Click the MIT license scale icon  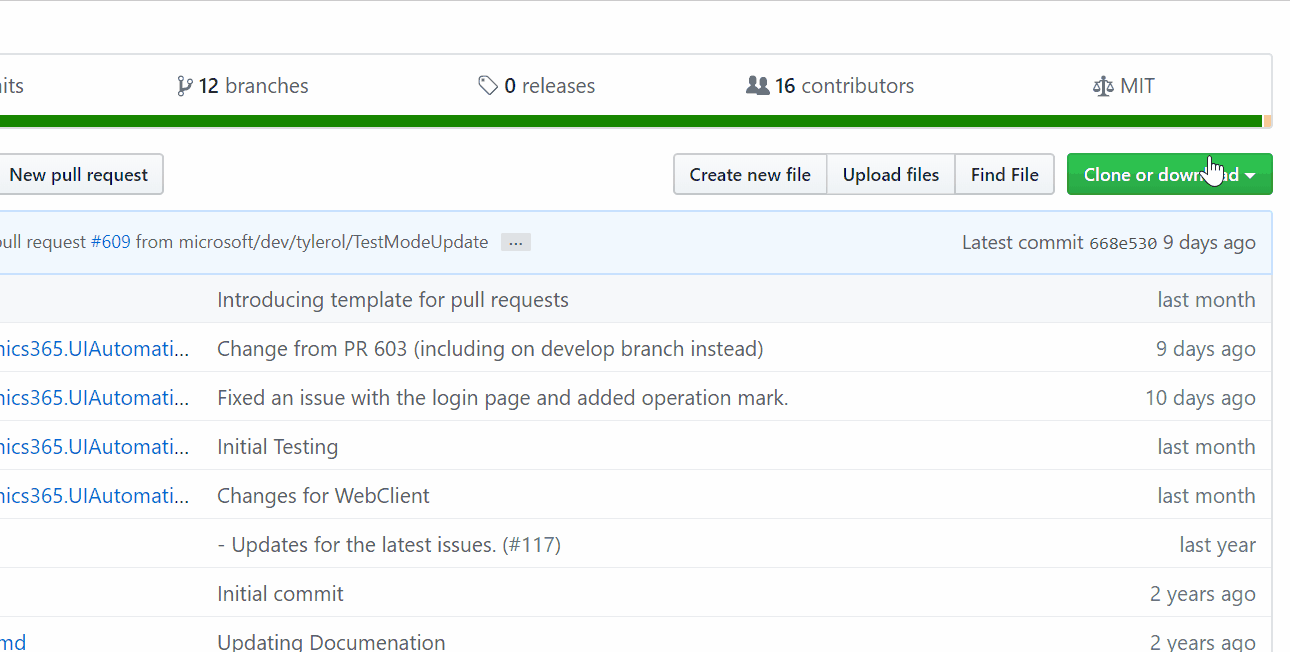point(1103,86)
